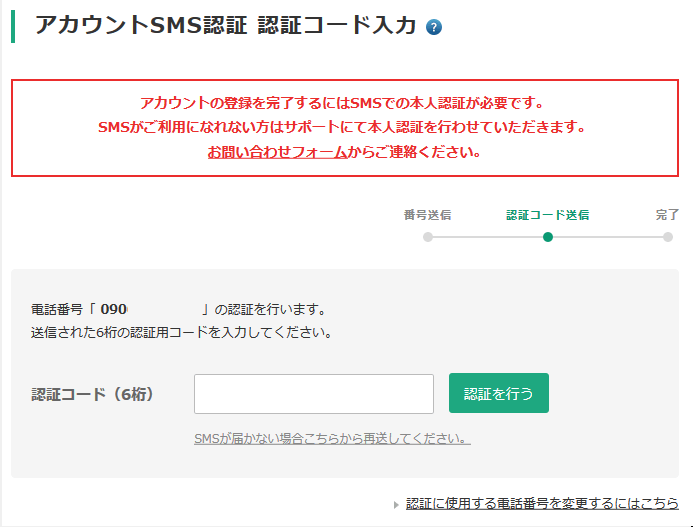Click the 完了 step label
Image resolution: width=693 pixels, height=527 pixels.
click(x=667, y=215)
